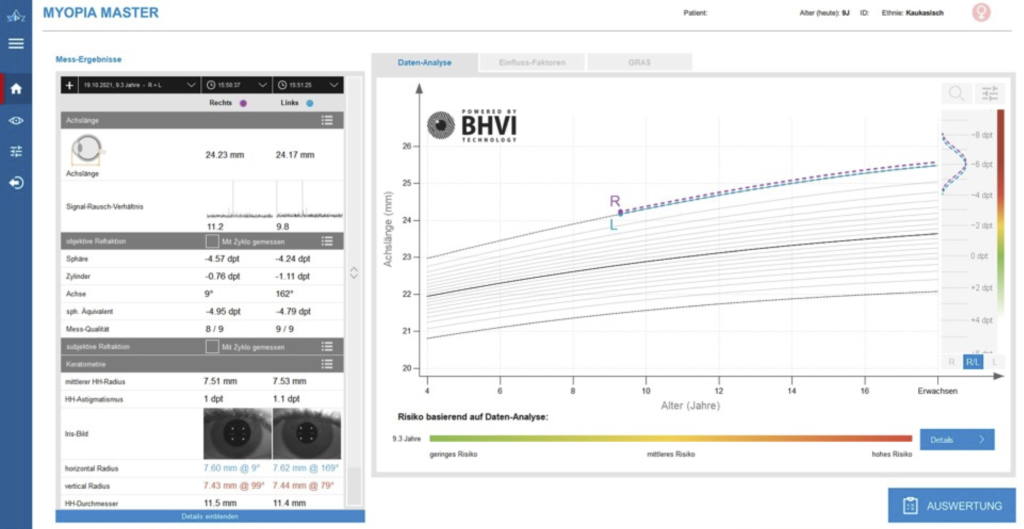1024x529 pixels.
Task: Open the 15:50:37 time dropdown
Action: 236,86
